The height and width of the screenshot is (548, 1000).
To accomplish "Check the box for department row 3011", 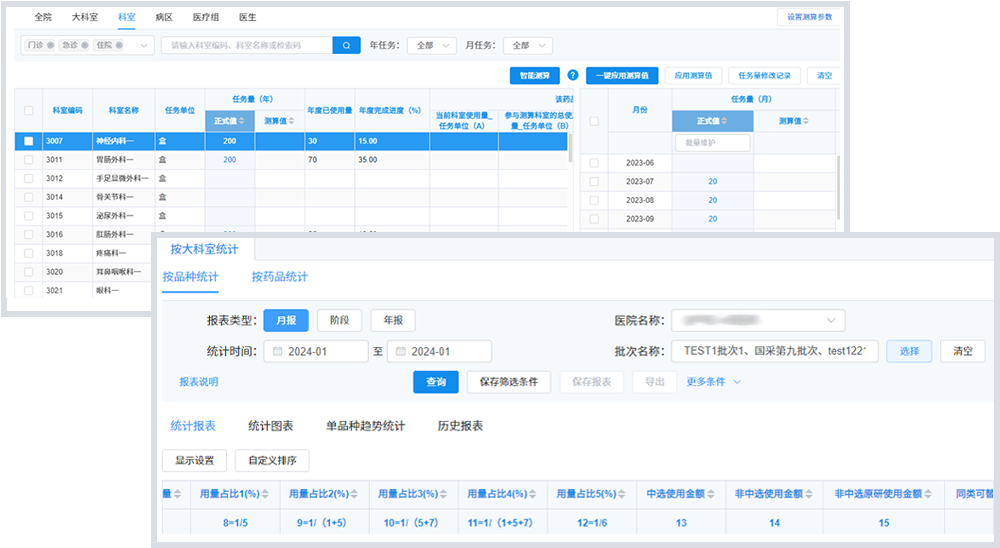I will (x=28, y=160).
